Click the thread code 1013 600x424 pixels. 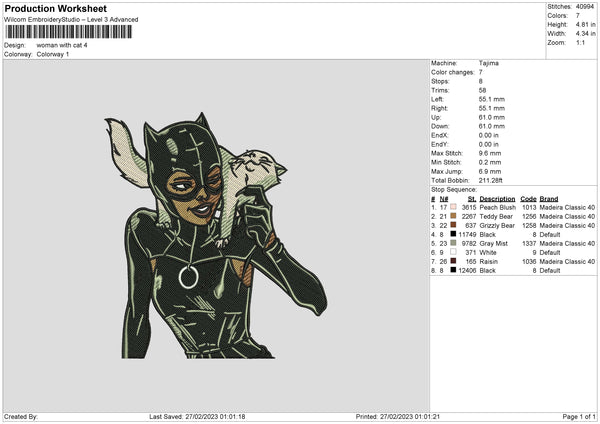pos(529,207)
